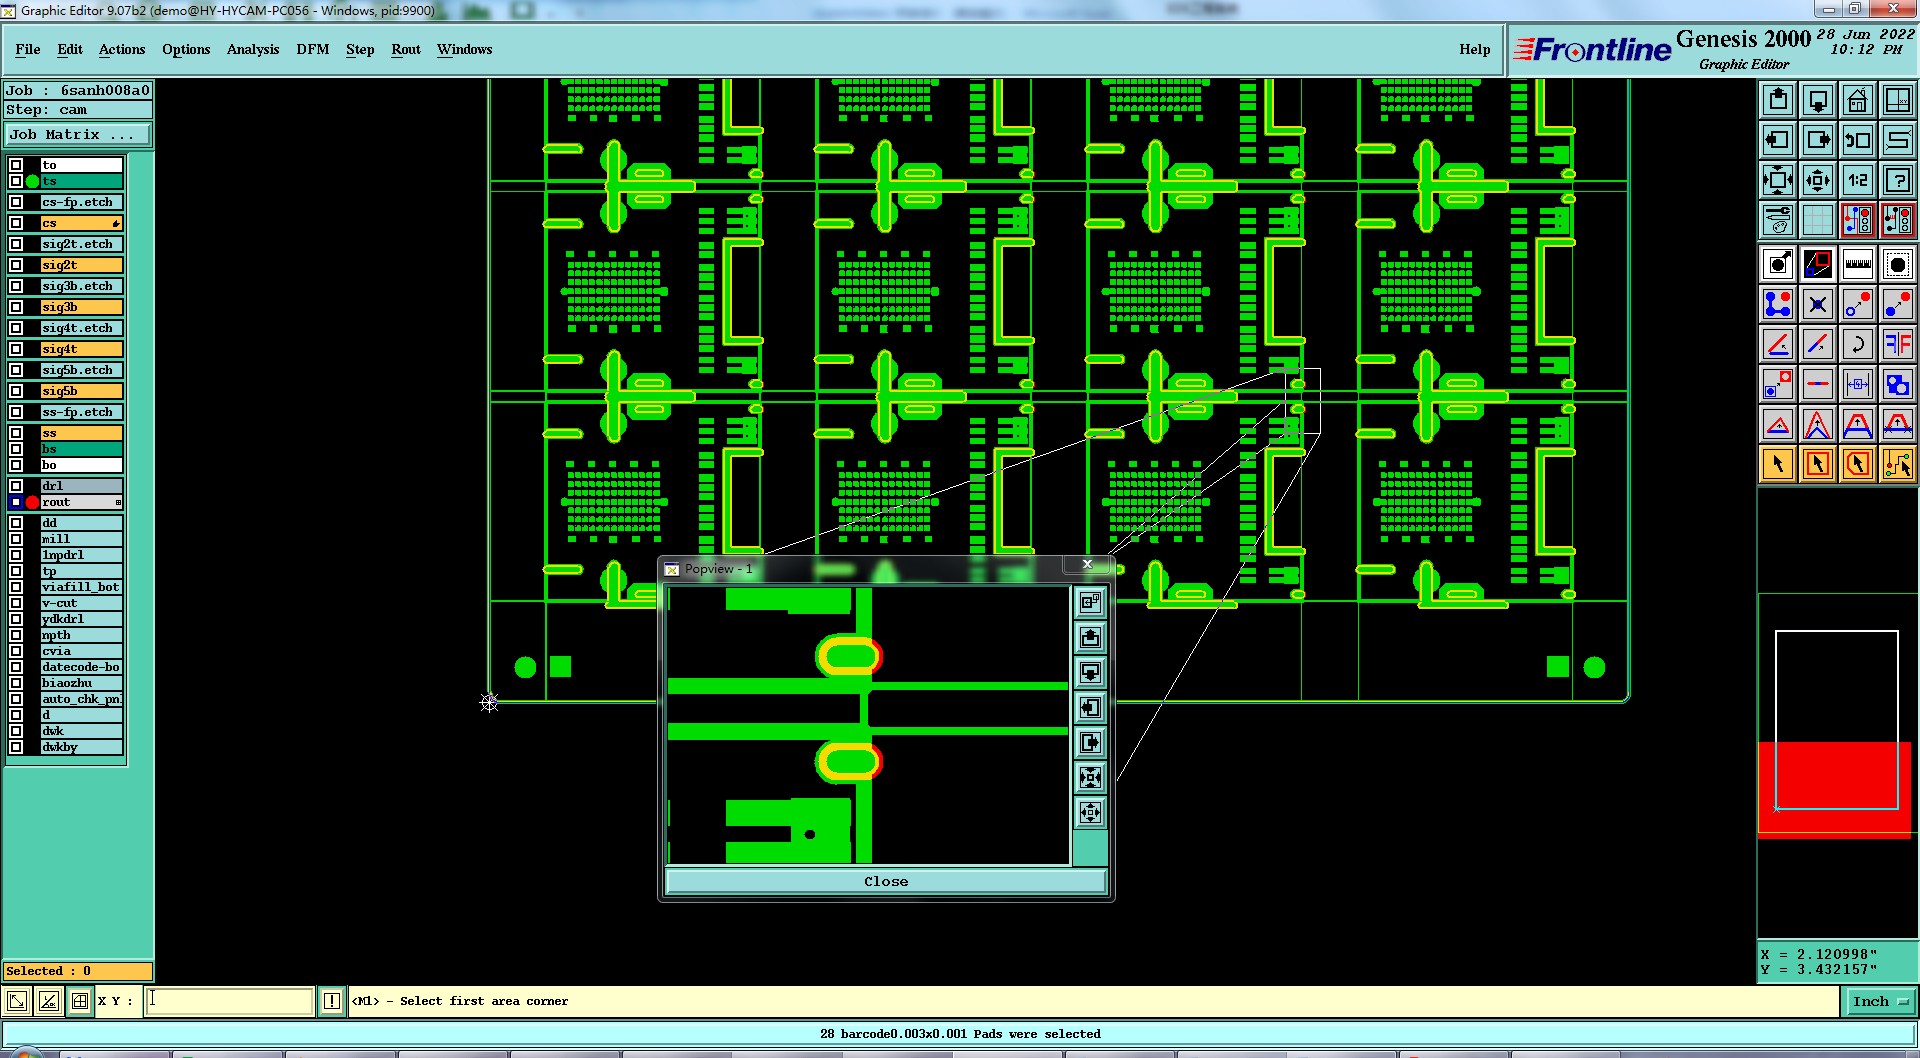Screen dimensions: 1920x1058
Task: Click the mirror F icon
Action: (1898, 344)
